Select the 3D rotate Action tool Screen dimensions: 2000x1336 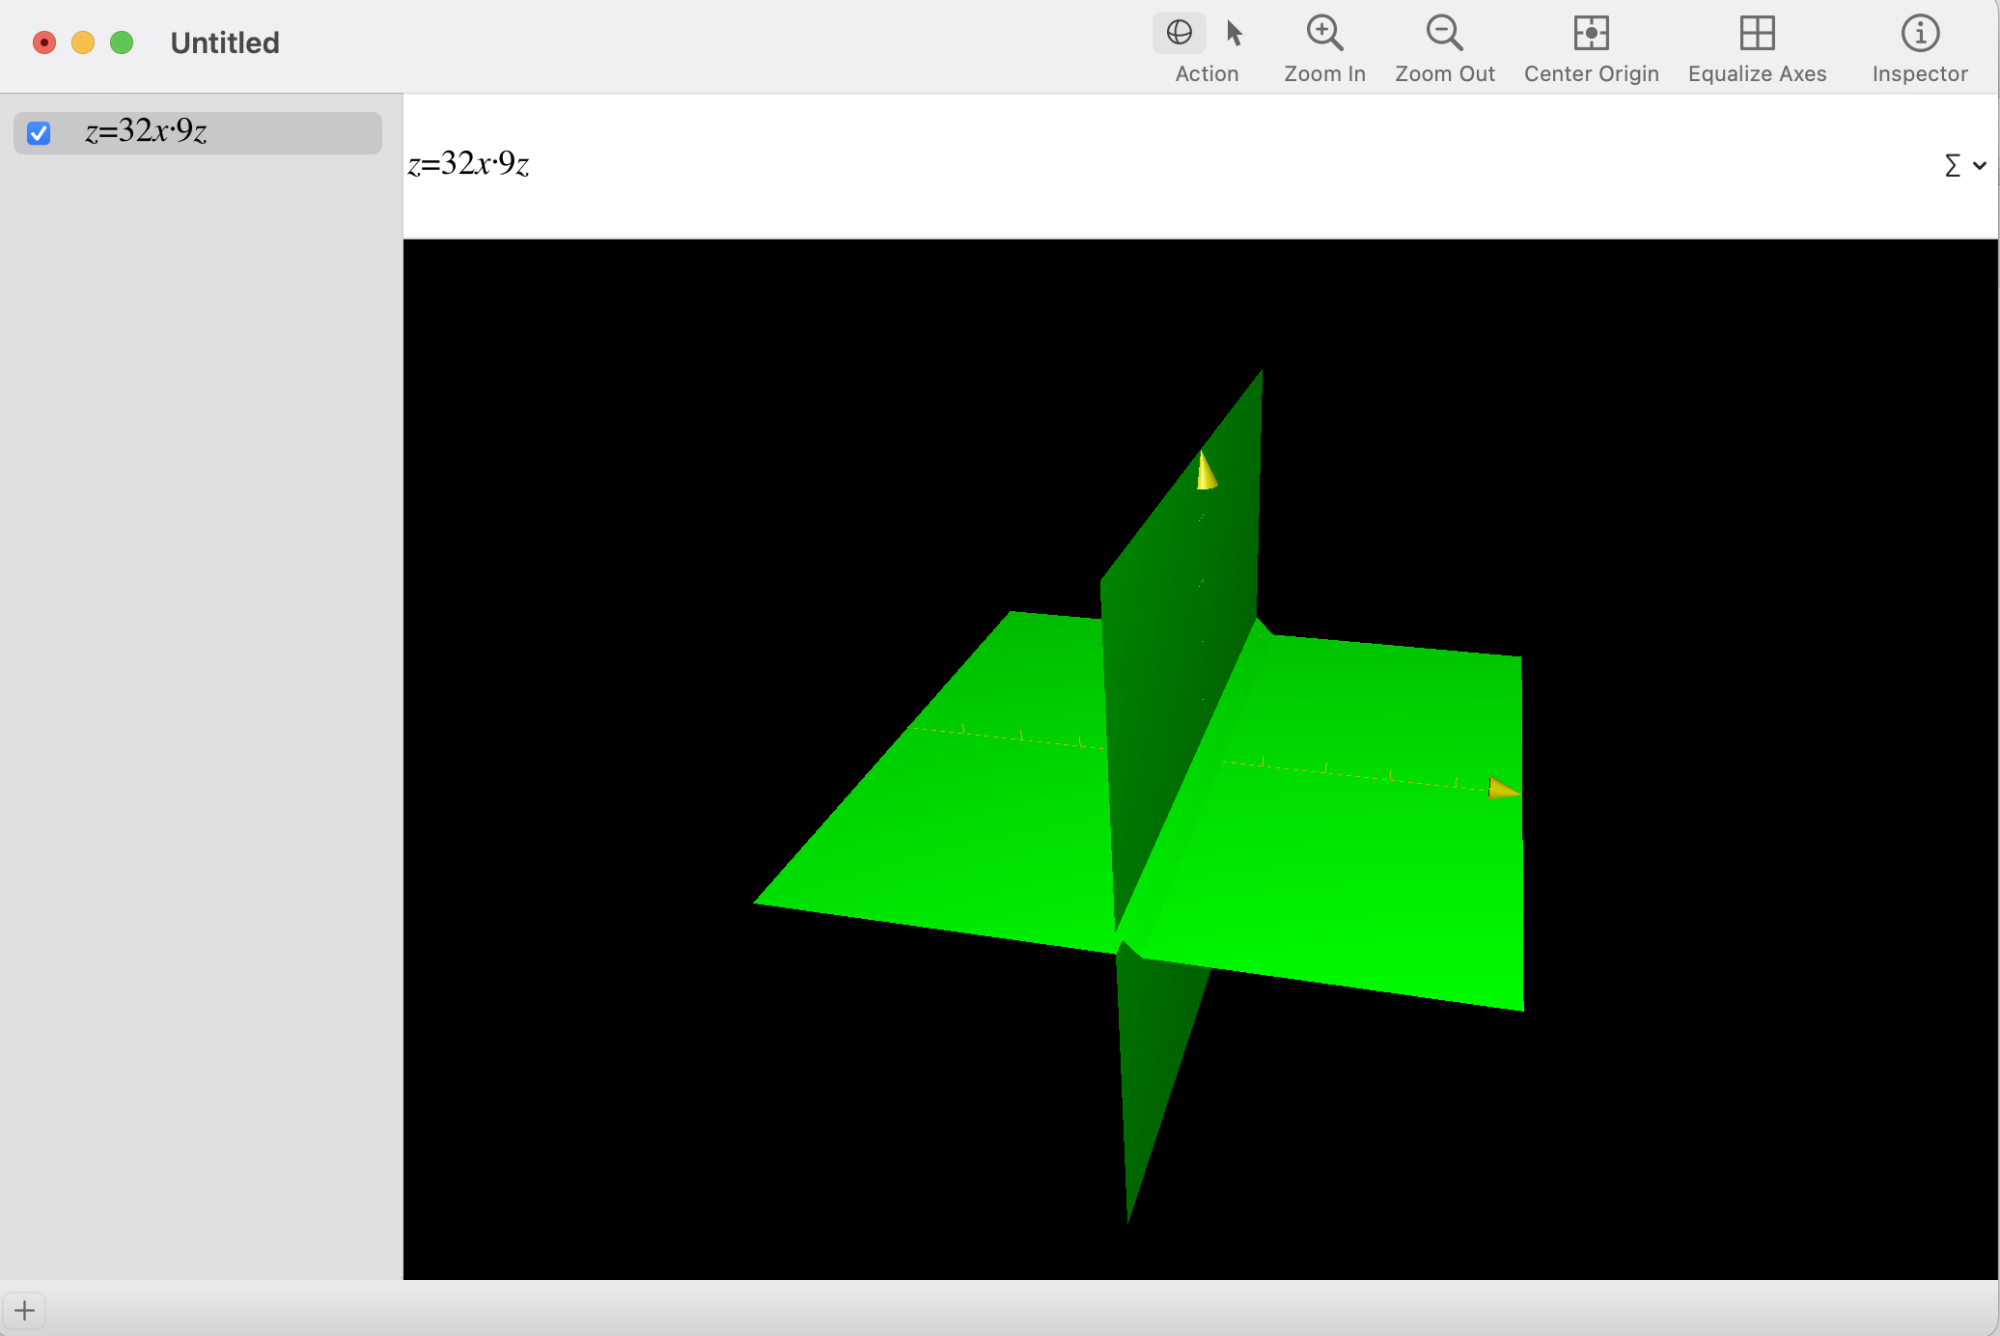coord(1179,33)
